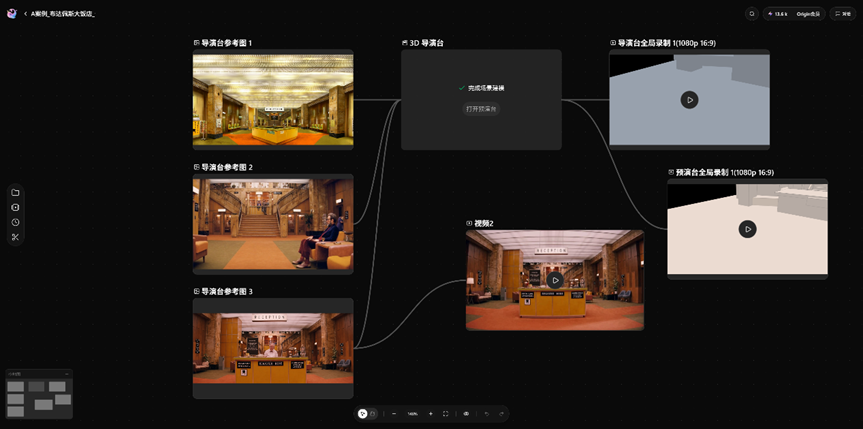Undo with the back arrow in bottom toolbar
Screen dimensions: 863x429
coord(487,414)
